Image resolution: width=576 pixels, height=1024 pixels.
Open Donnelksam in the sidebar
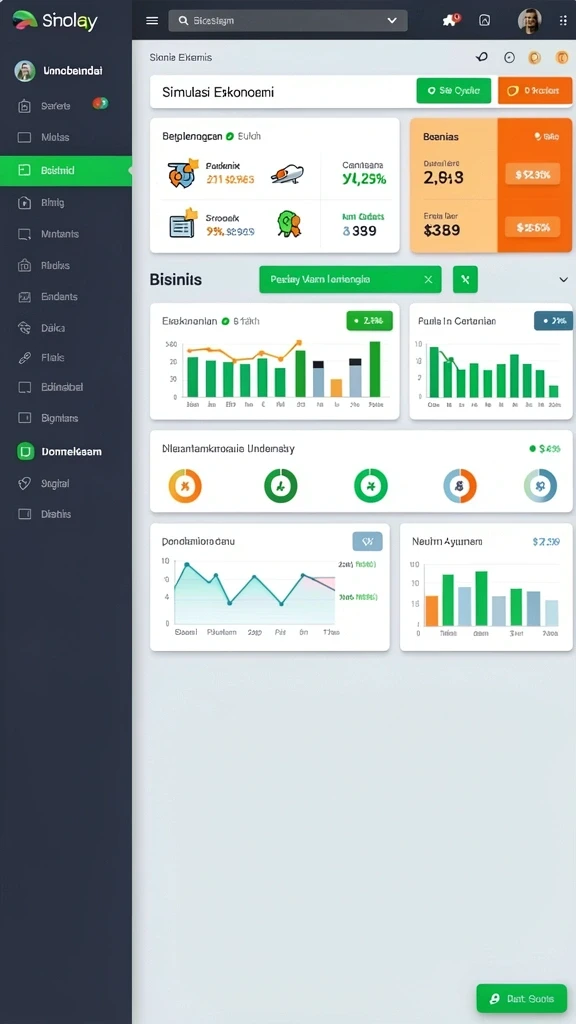tap(66, 451)
